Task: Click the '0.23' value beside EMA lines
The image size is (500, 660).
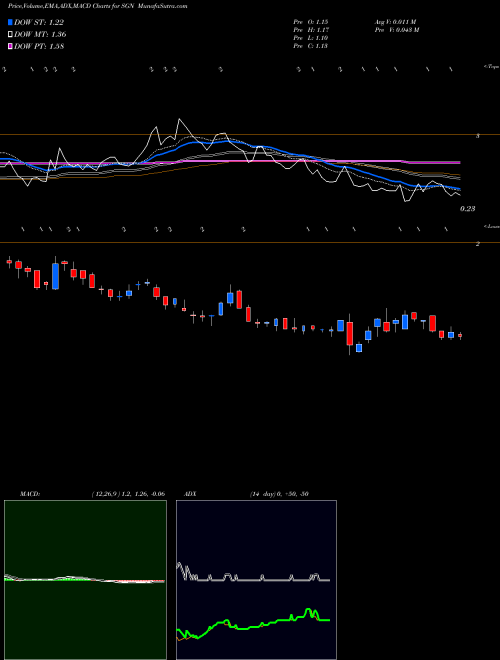Action: 467,208
